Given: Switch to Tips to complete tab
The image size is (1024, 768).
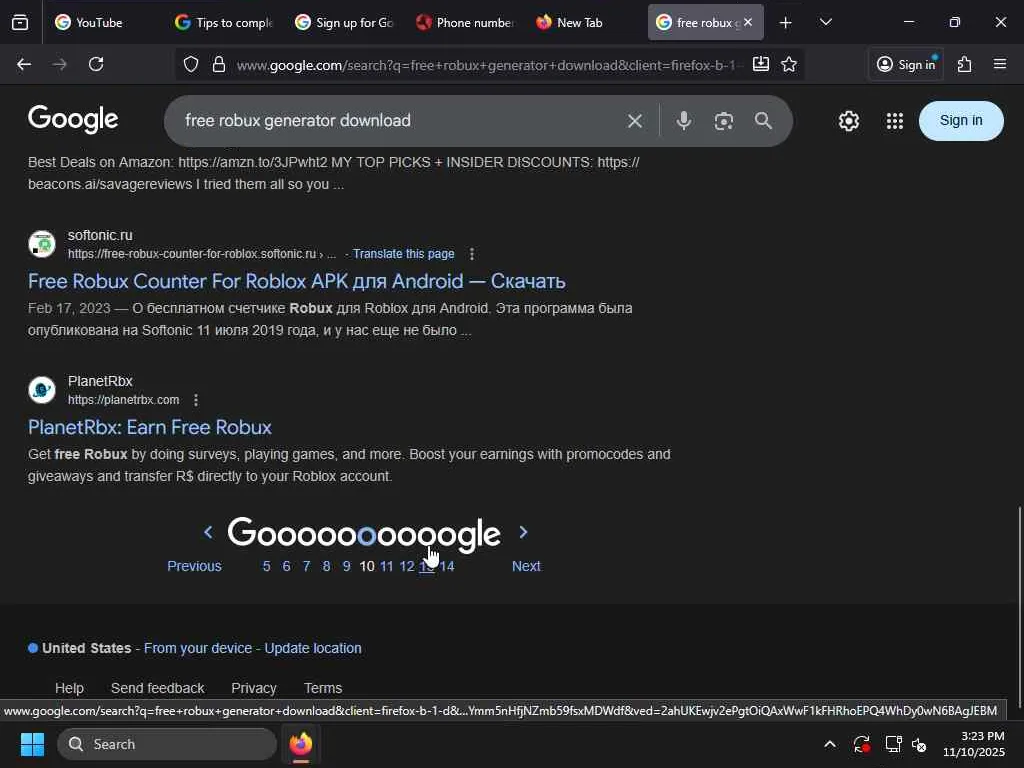Looking at the screenshot, I should (223, 23).
